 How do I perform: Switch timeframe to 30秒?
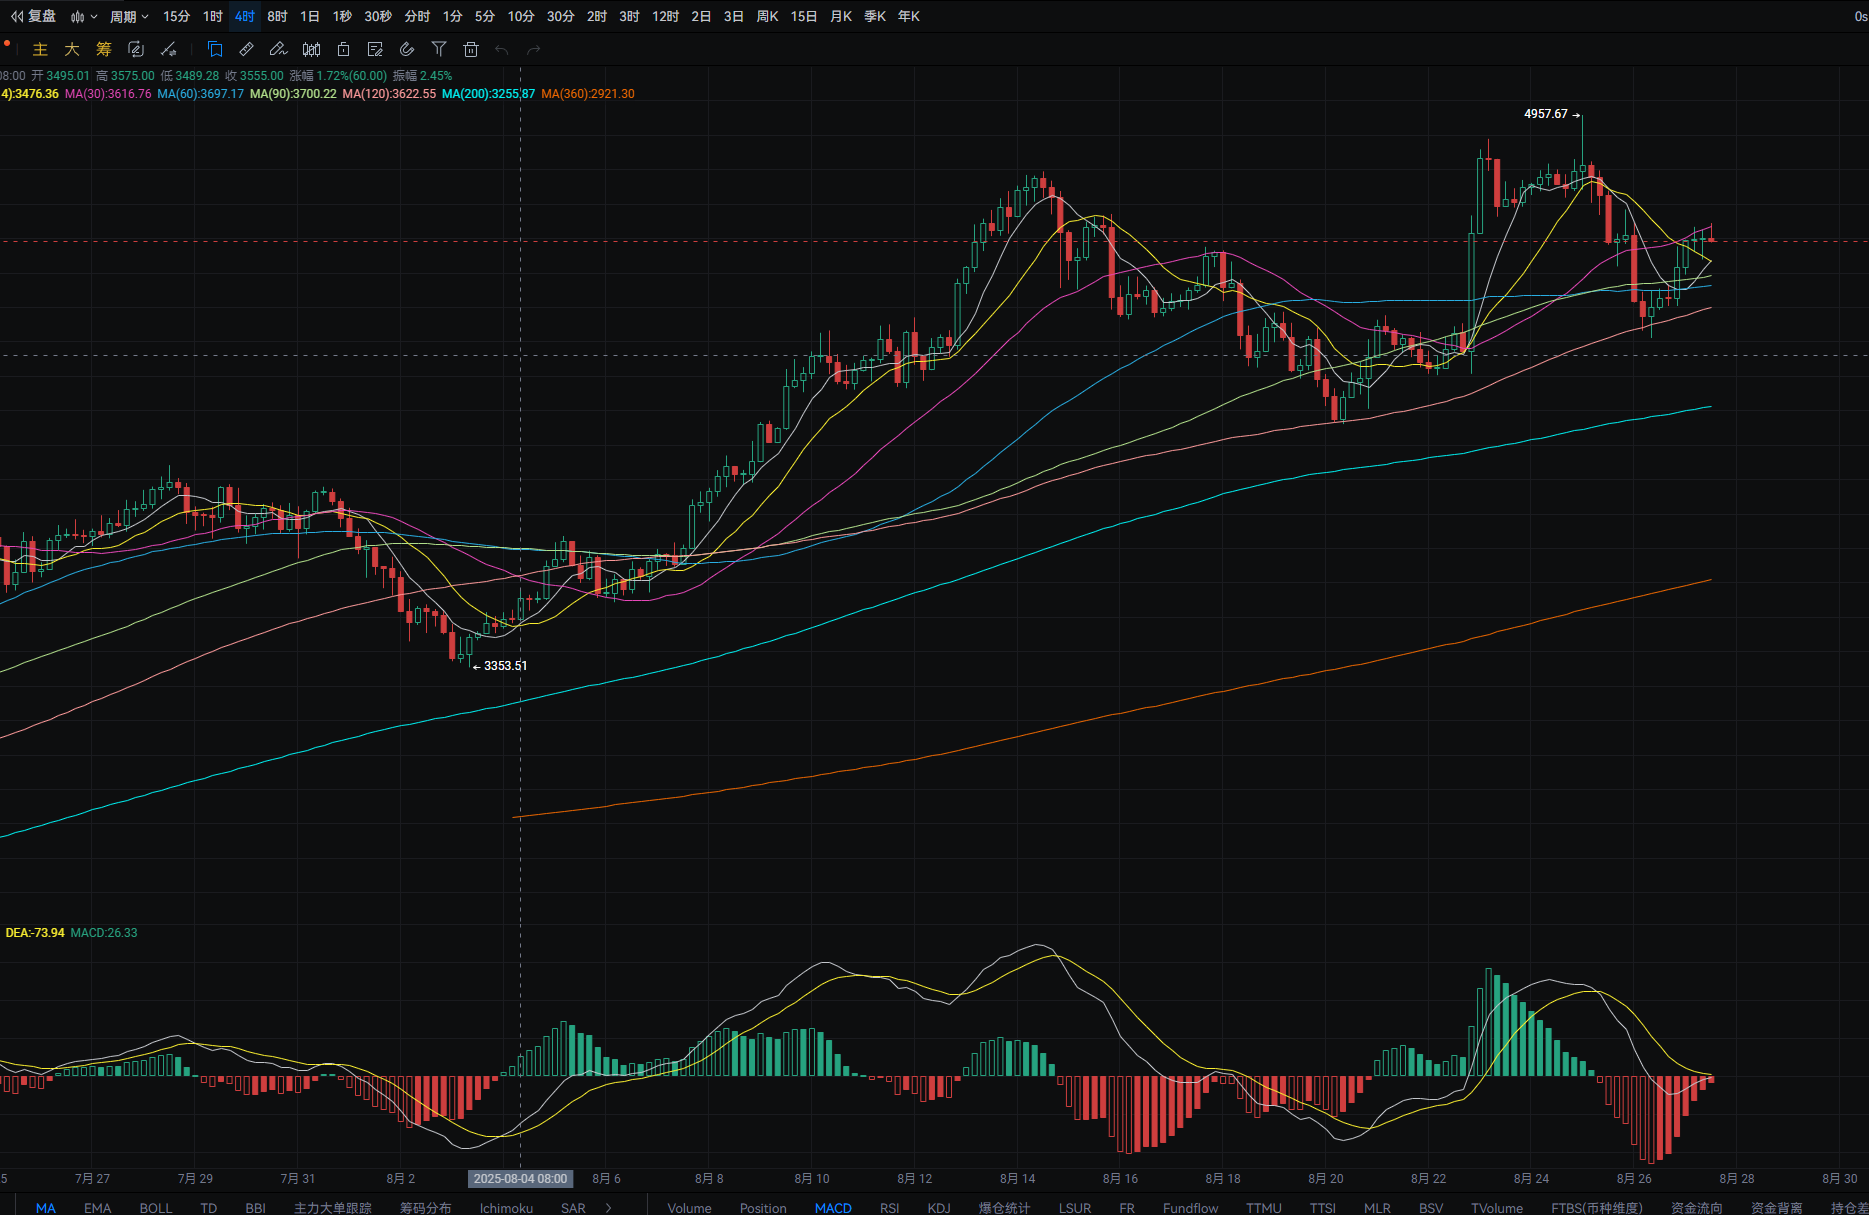(x=378, y=16)
